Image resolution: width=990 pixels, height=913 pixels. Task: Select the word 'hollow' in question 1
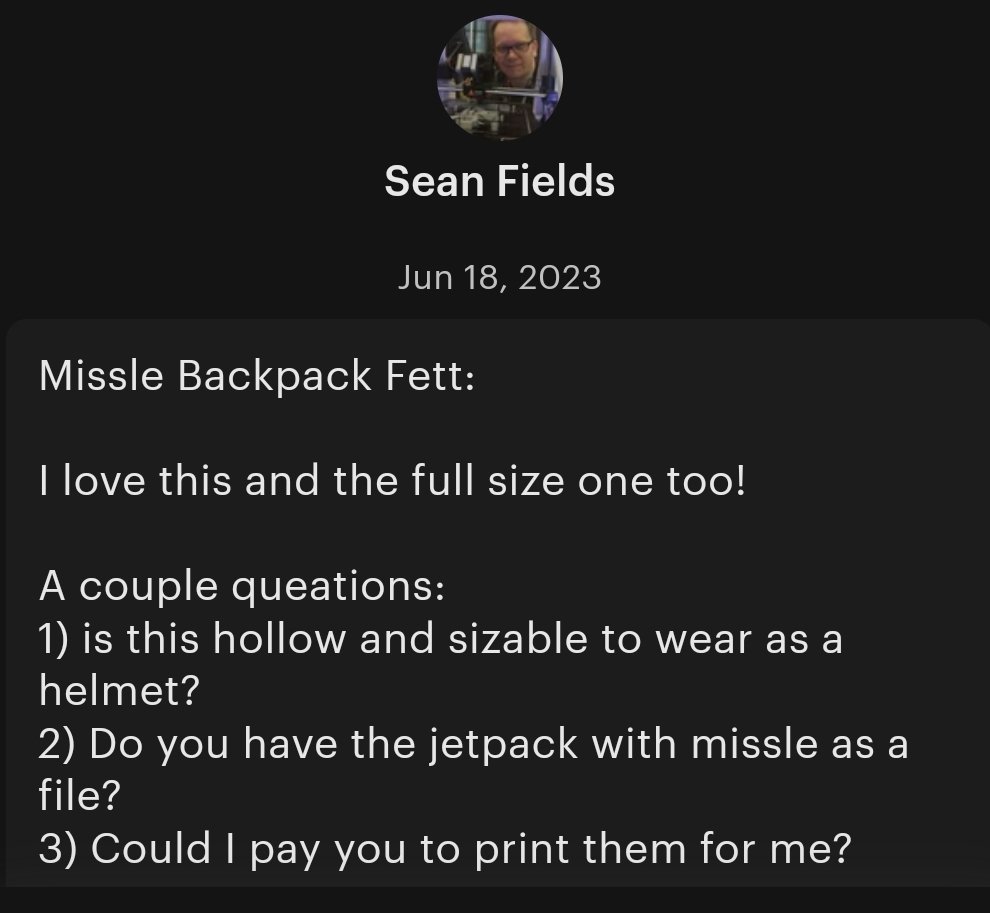click(x=280, y=638)
